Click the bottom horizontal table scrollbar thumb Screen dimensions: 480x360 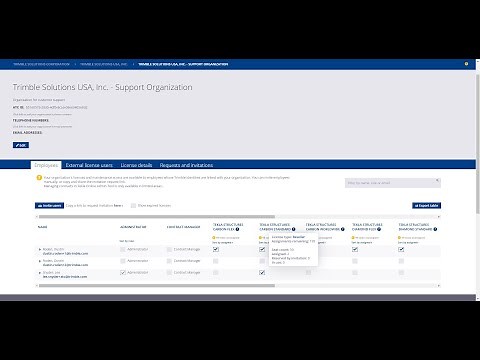pyautogui.click(x=157, y=286)
